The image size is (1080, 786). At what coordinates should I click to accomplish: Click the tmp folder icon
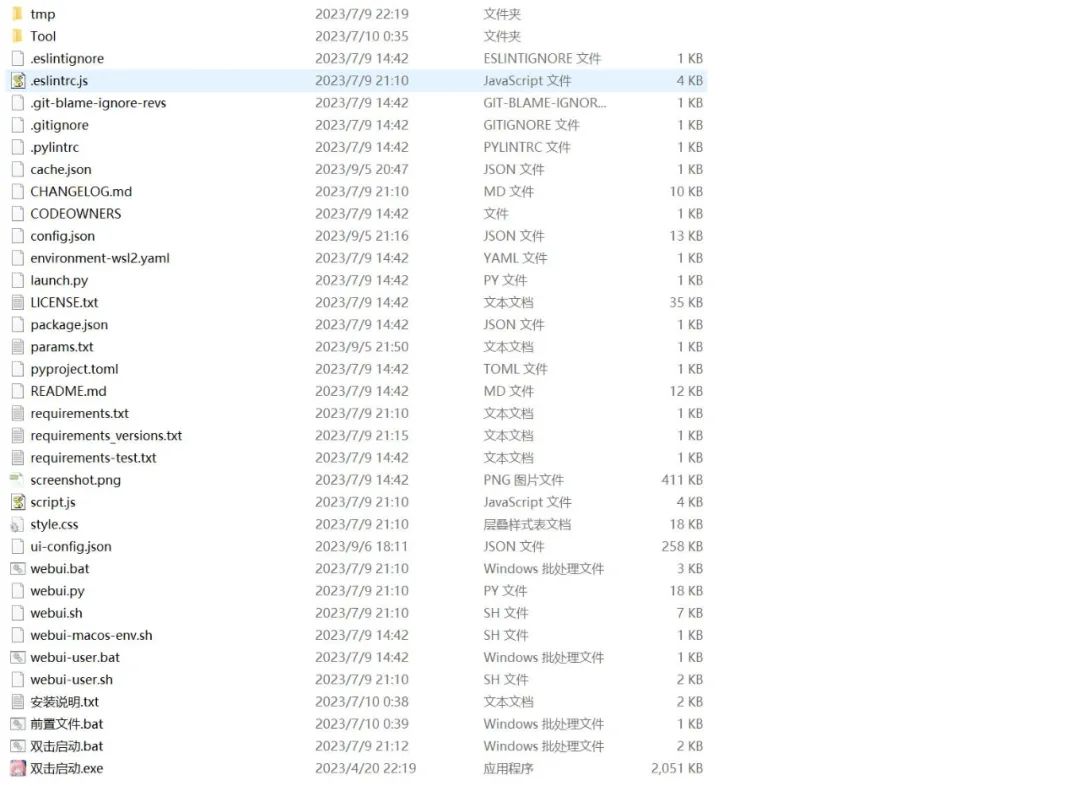pos(17,14)
